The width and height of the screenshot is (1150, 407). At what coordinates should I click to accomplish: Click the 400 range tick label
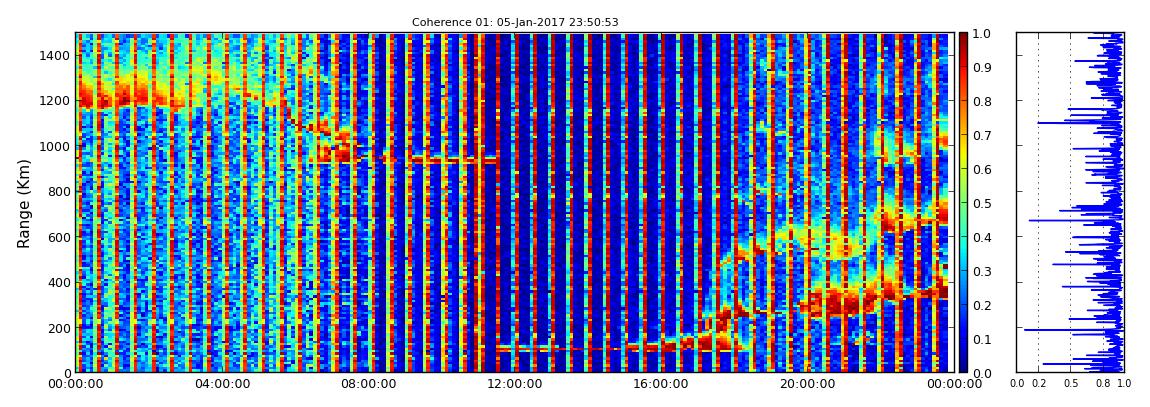click(x=59, y=282)
